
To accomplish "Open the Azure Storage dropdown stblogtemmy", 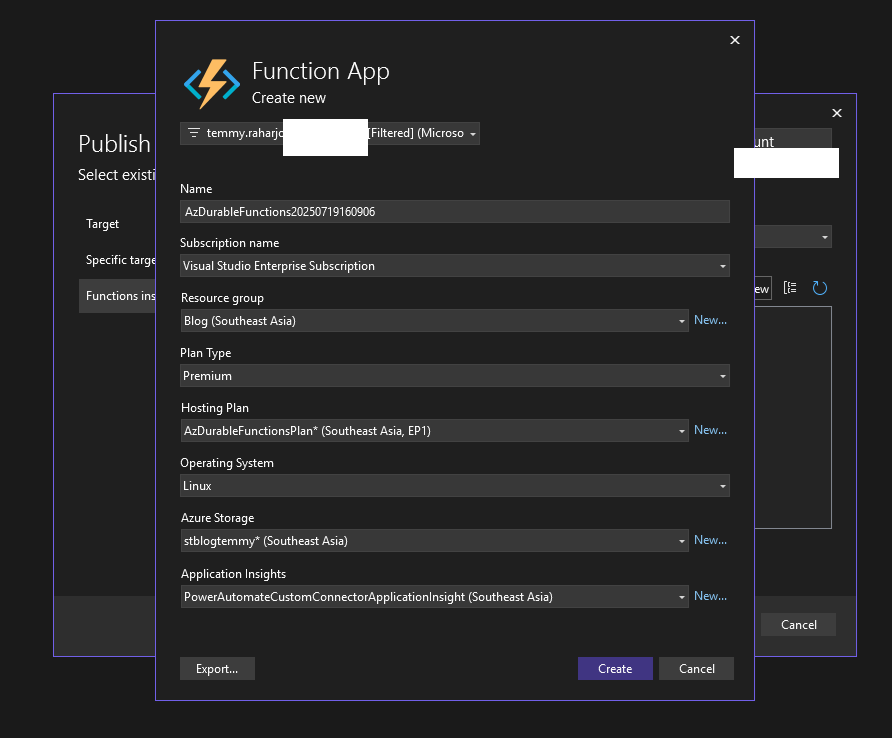I will pyautogui.click(x=435, y=541).
